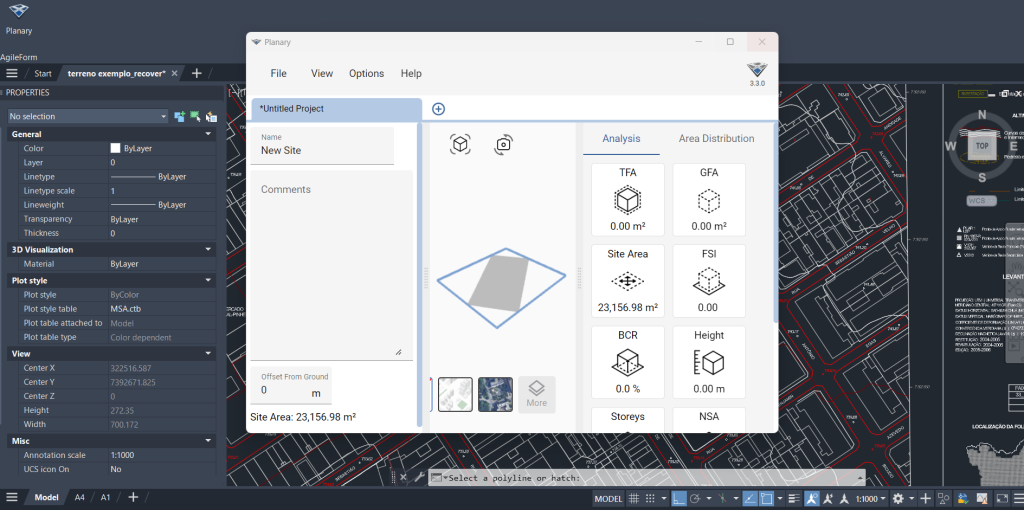Viewport: 1024px width, 510px height.
Task: Toggle snap mode dots in status bar
Action: [650, 499]
